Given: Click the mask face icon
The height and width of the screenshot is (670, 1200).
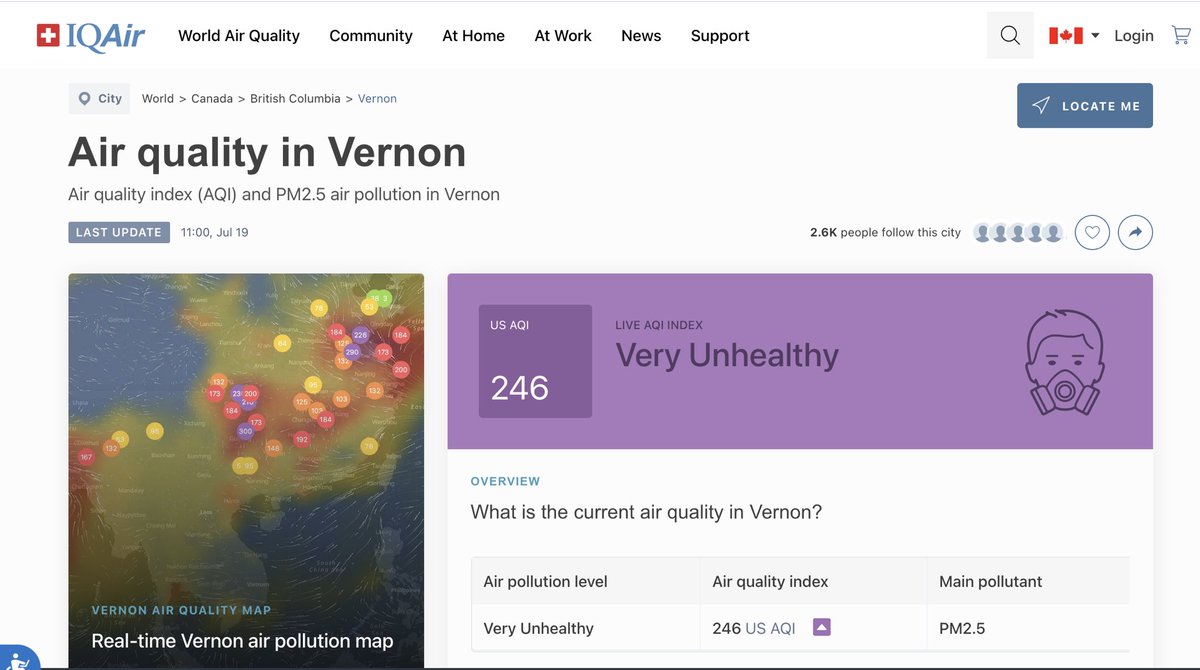Looking at the screenshot, I should point(1065,362).
